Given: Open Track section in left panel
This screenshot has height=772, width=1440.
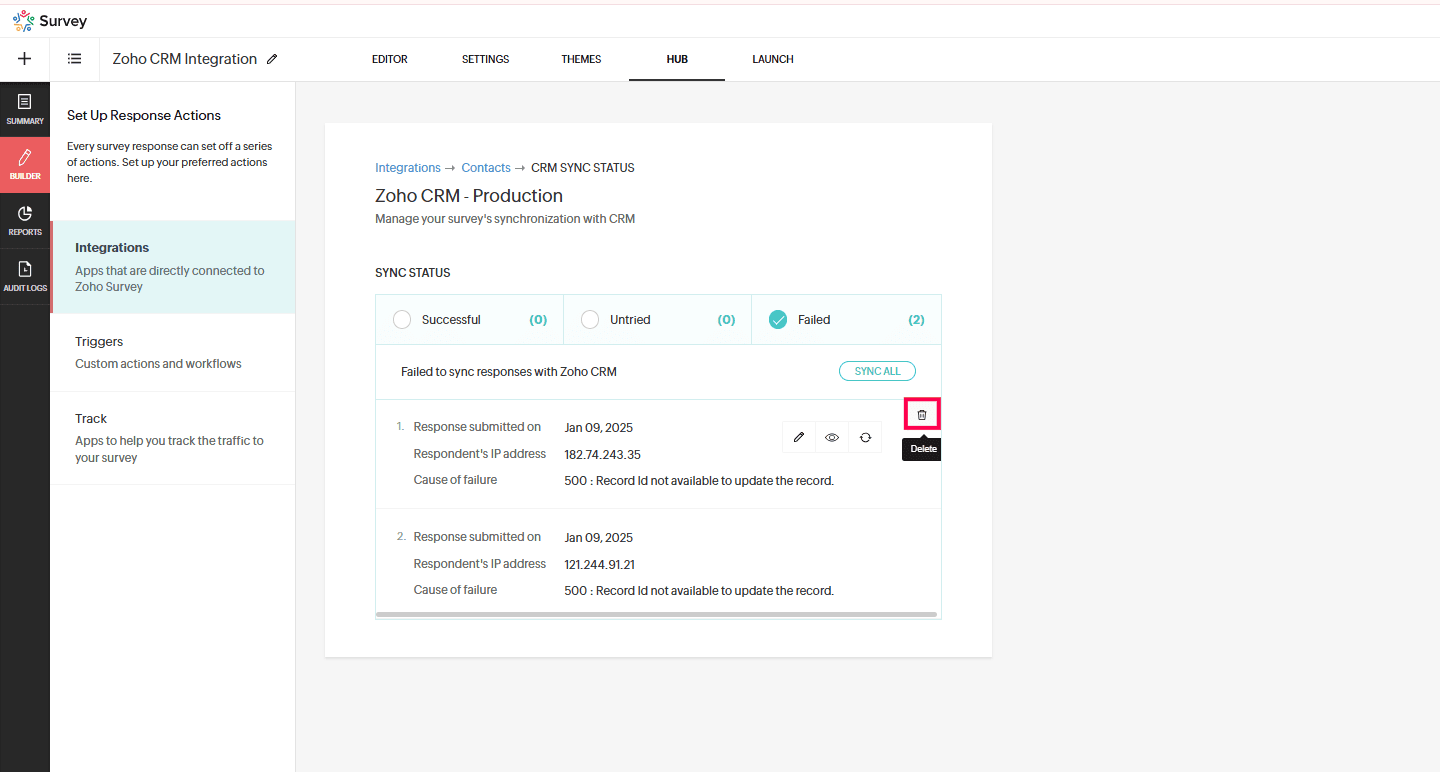Looking at the screenshot, I should tap(173, 438).
